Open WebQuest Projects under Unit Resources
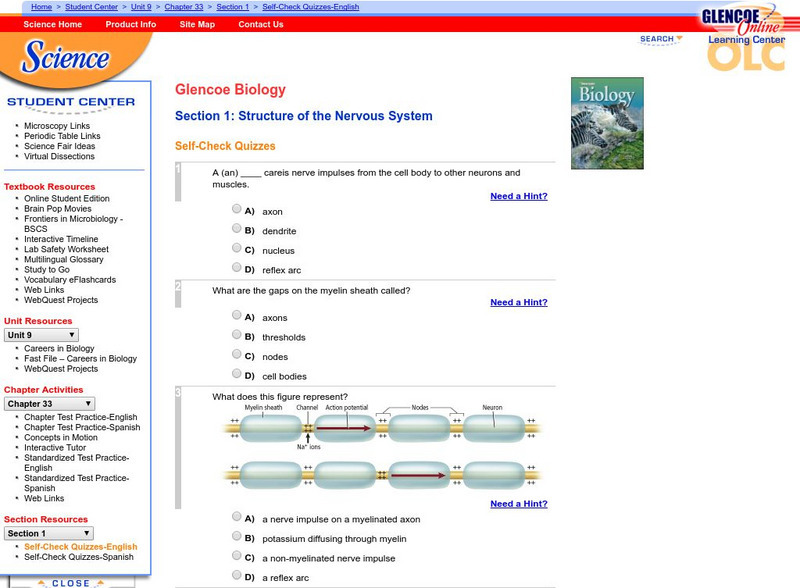 (61, 369)
